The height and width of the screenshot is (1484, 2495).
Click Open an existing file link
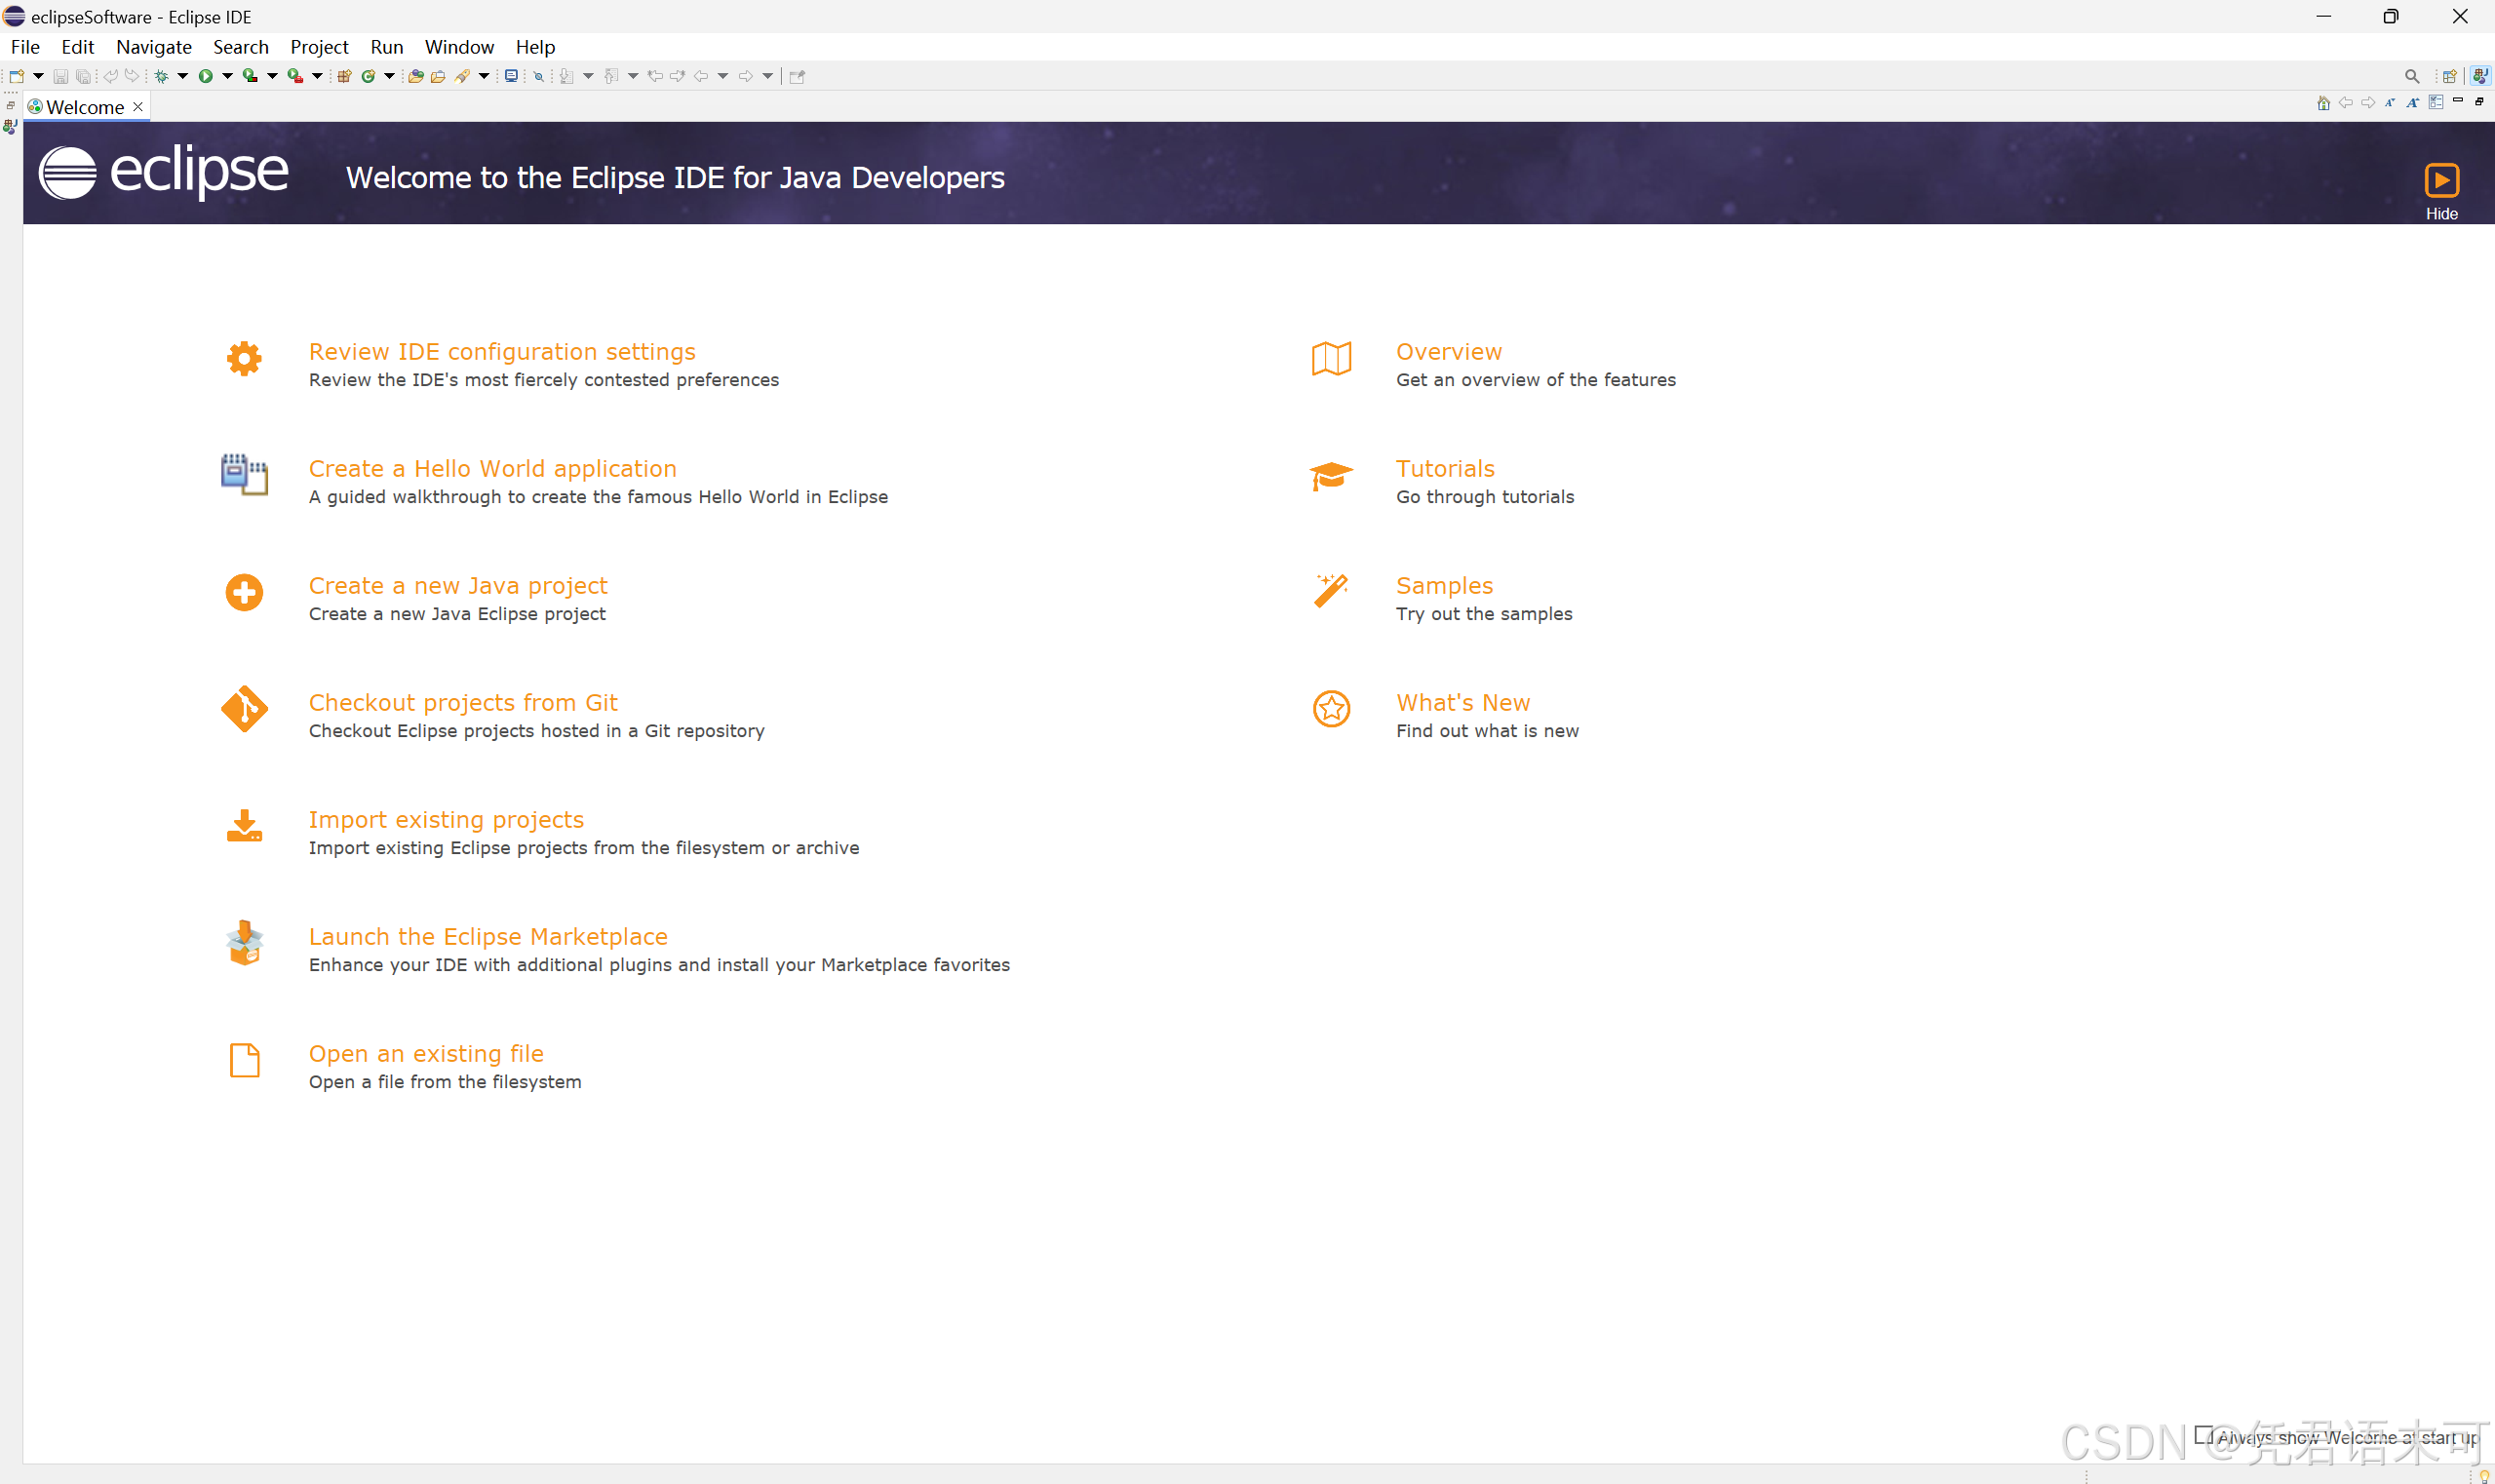click(x=426, y=1054)
